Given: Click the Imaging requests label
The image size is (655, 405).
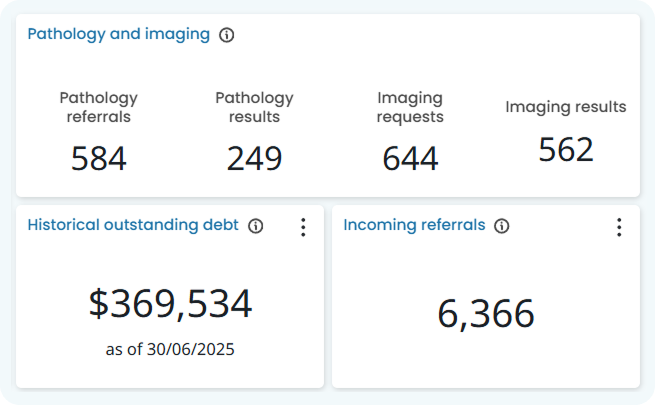Looking at the screenshot, I should pos(410,107).
